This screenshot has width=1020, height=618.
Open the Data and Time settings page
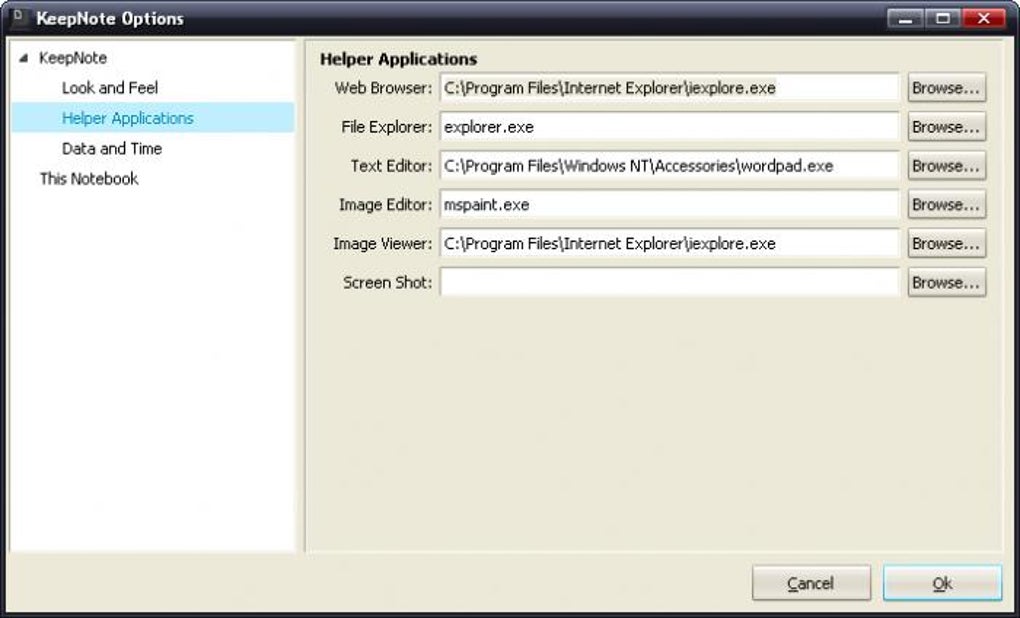(111, 148)
